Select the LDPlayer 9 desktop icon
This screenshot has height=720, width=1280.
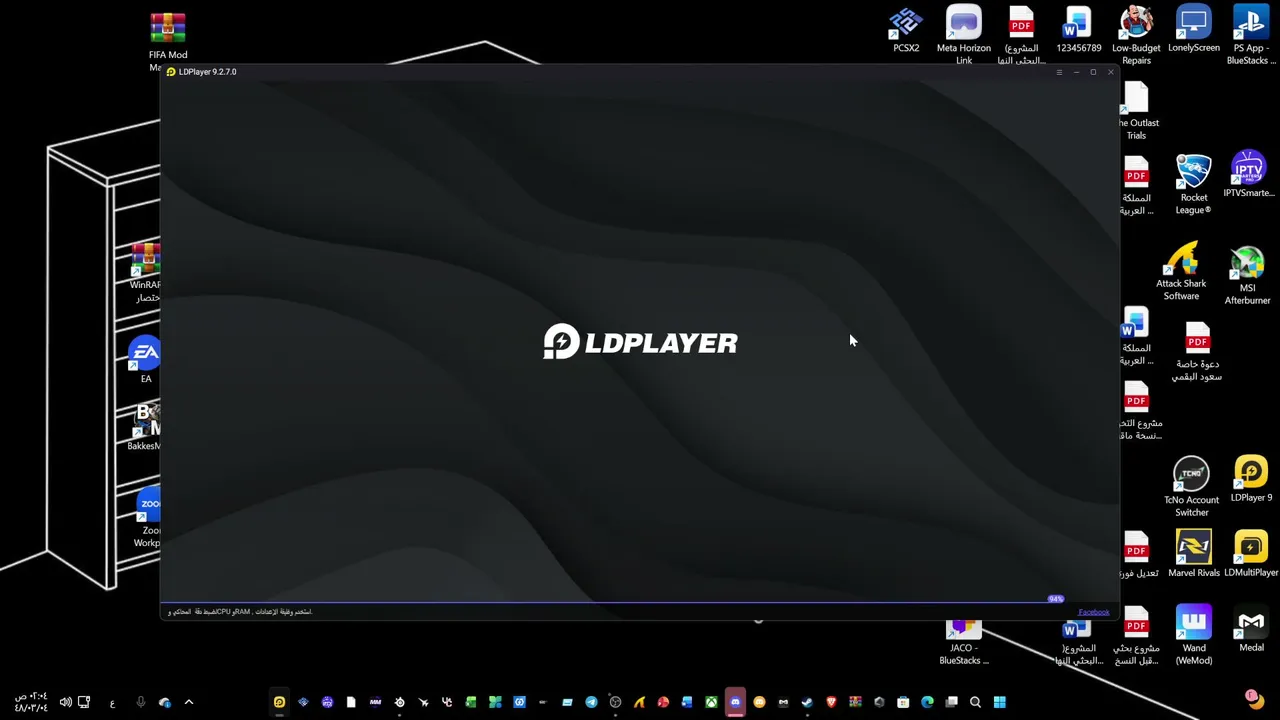click(1251, 480)
